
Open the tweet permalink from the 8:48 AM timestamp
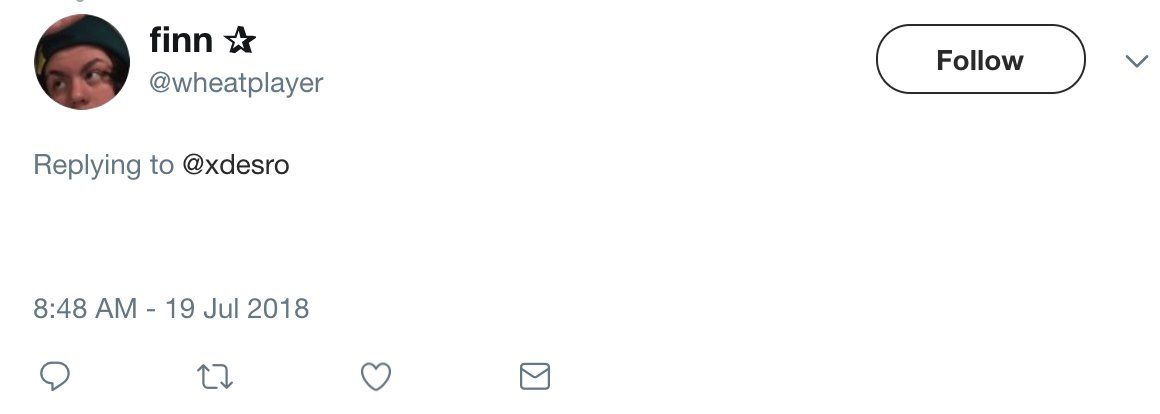click(x=85, y=308)
